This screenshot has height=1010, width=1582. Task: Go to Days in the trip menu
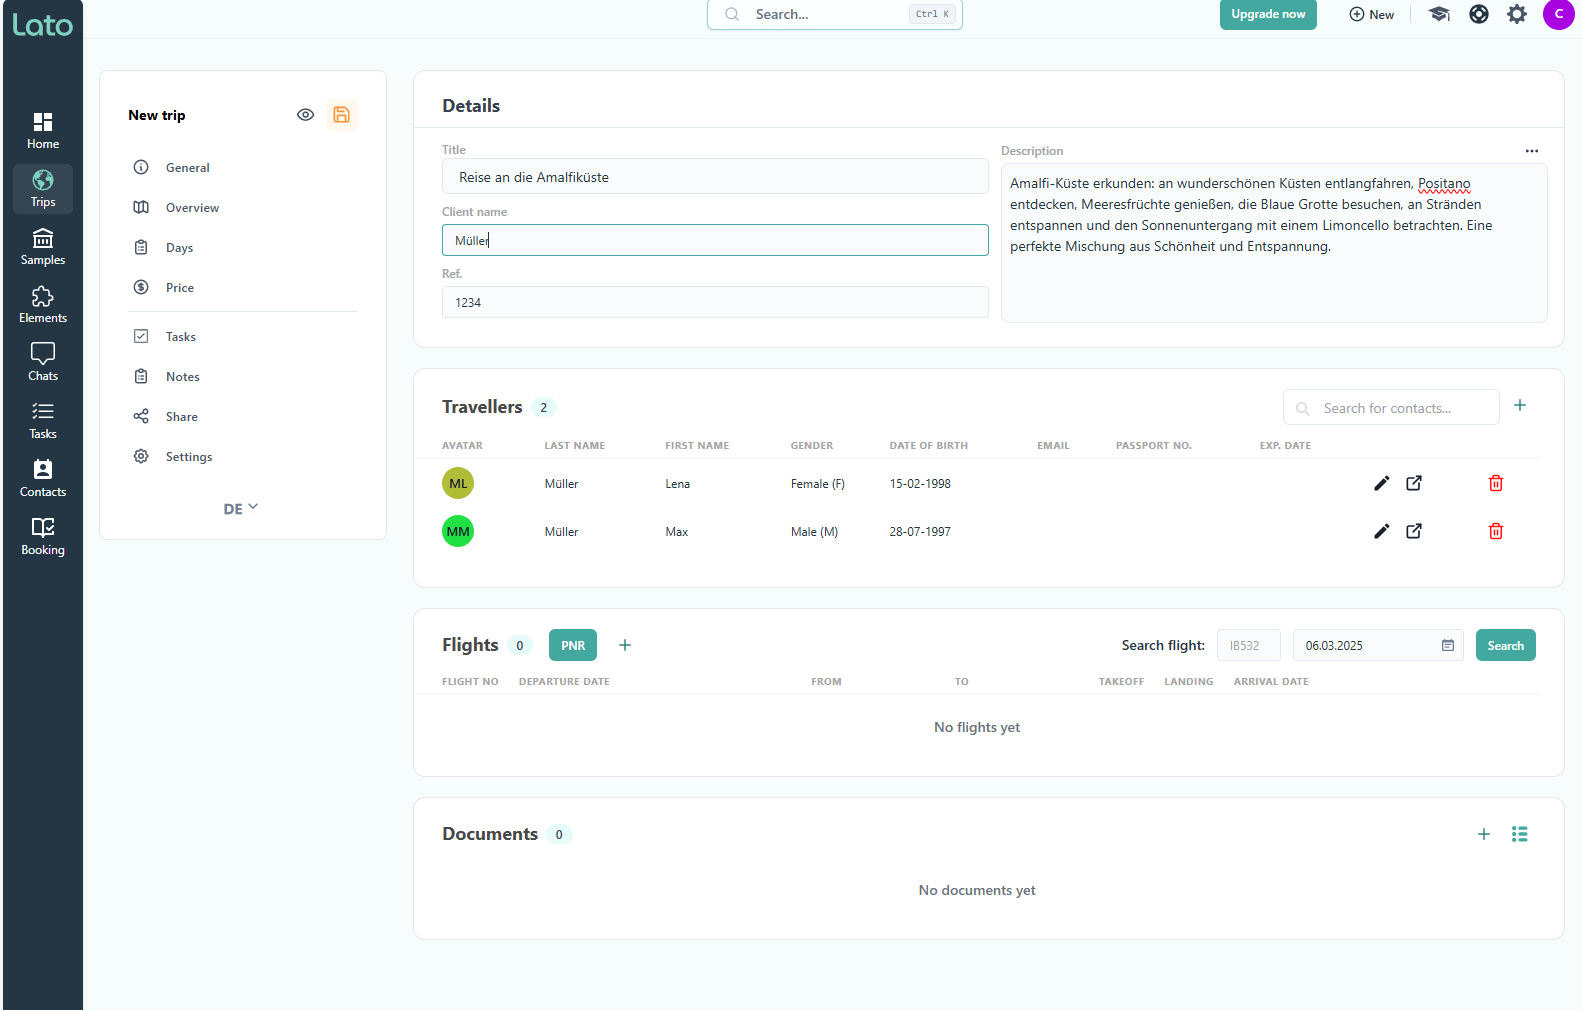180,248
